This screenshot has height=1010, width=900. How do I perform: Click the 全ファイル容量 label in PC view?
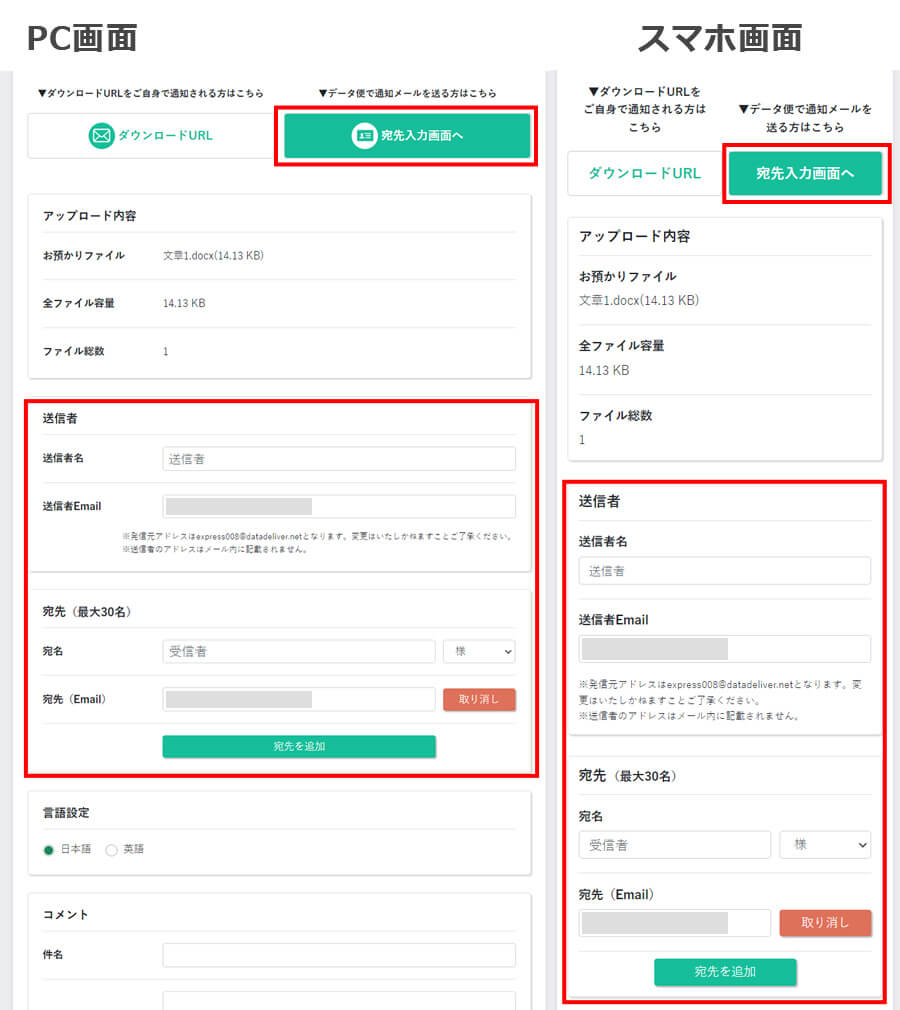[x=79, y=303]
